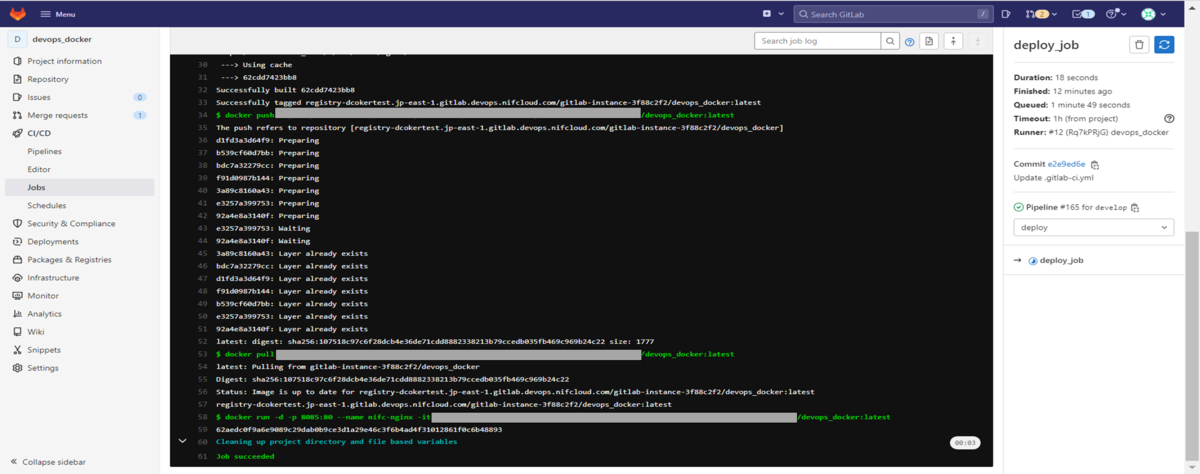Click the Issues count badge 0

(x=140, y=97)
